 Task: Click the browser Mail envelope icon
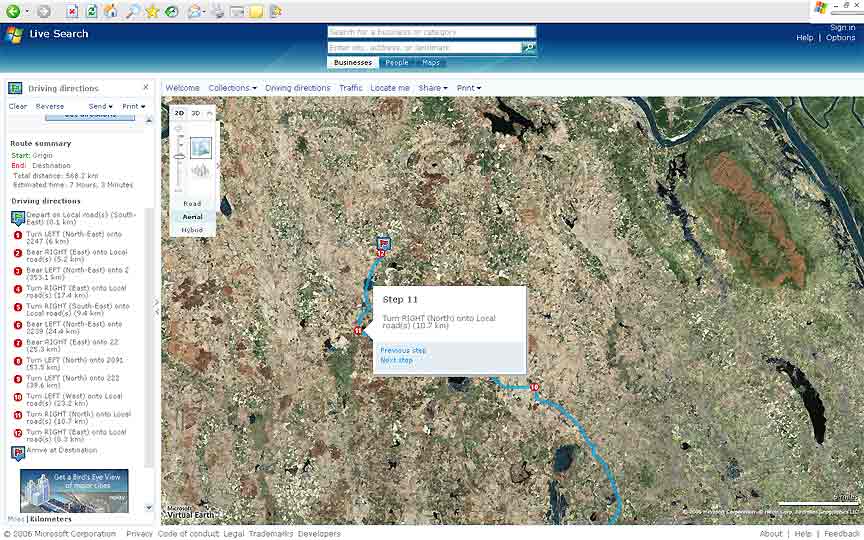point(195,11)
